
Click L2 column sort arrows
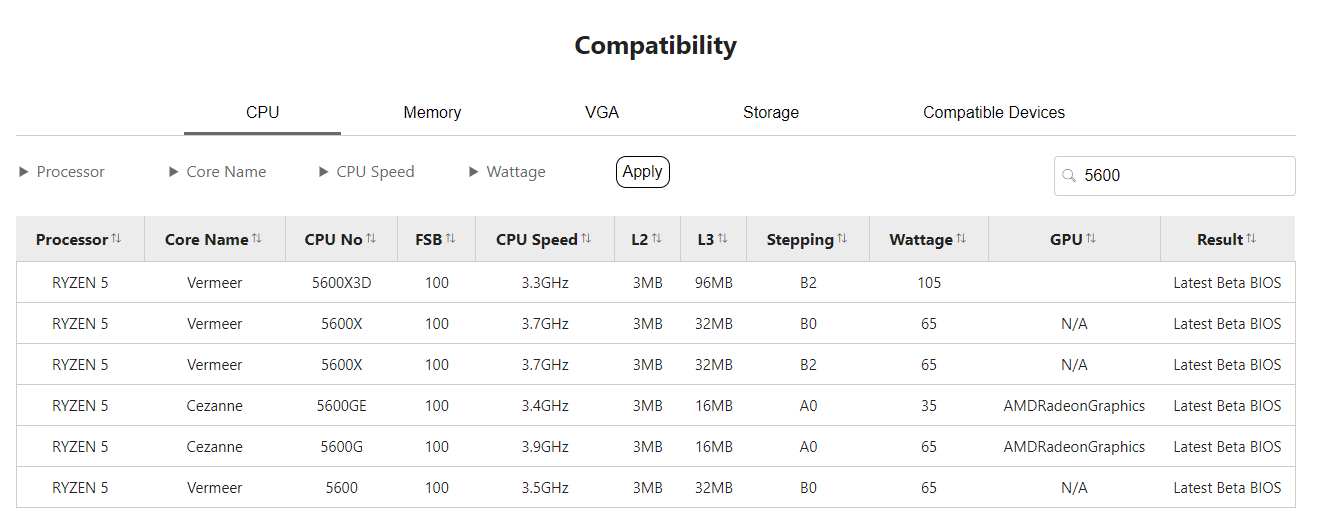coord(657,239)
